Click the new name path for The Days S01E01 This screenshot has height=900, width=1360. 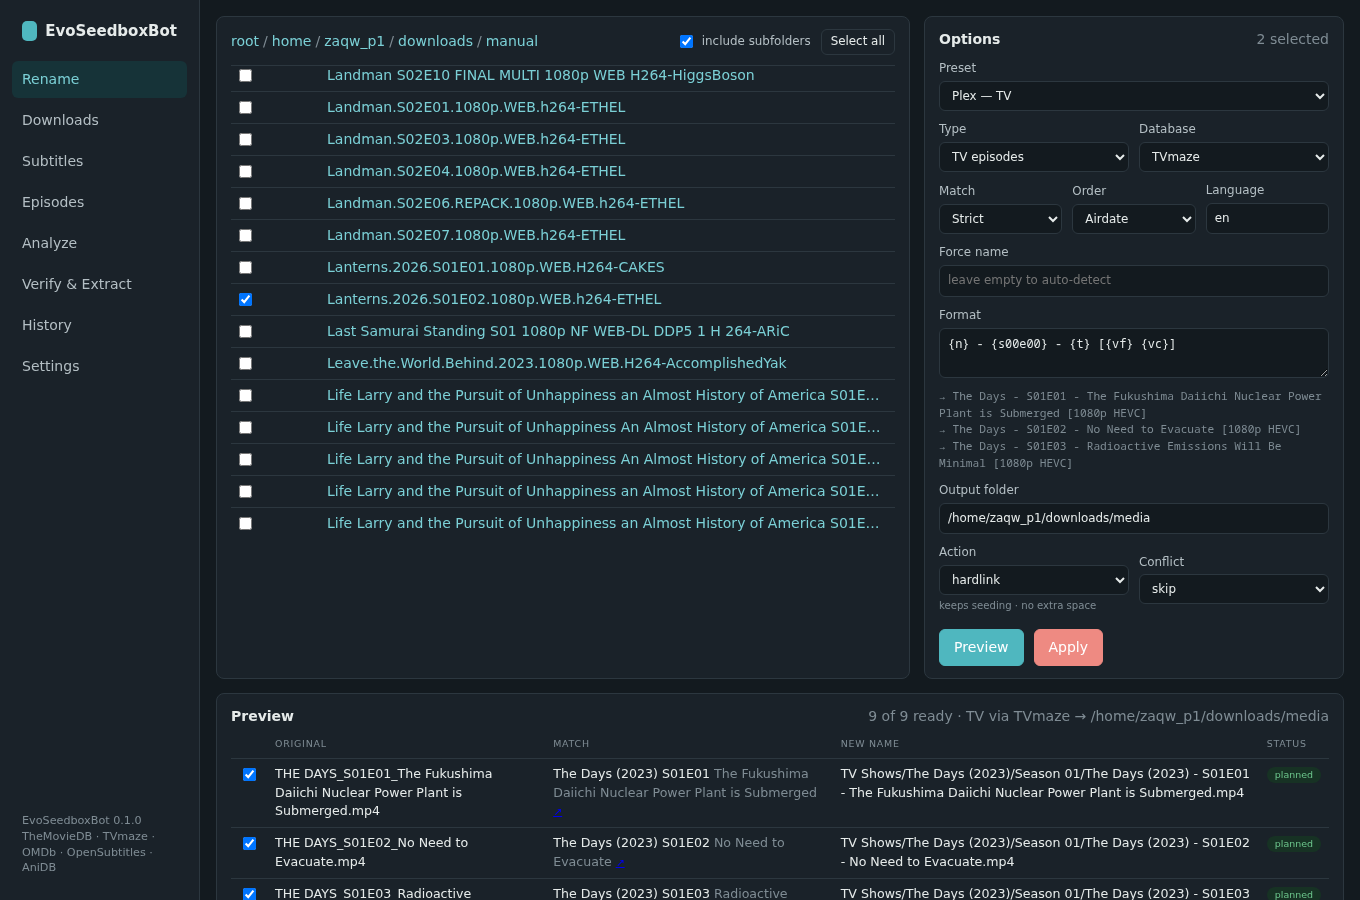click(x=1045, y=783)
